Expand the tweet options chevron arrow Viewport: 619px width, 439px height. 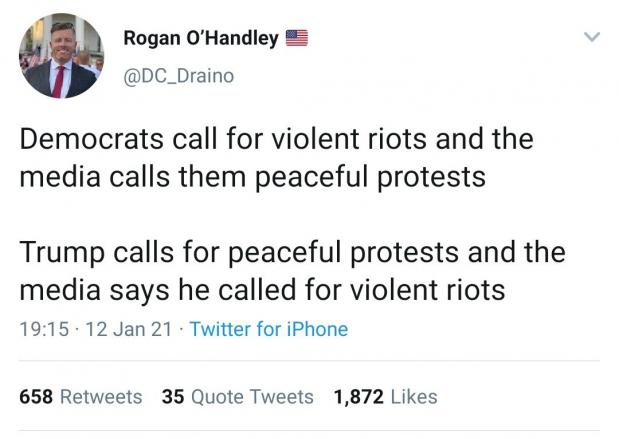tap(592, 37)
